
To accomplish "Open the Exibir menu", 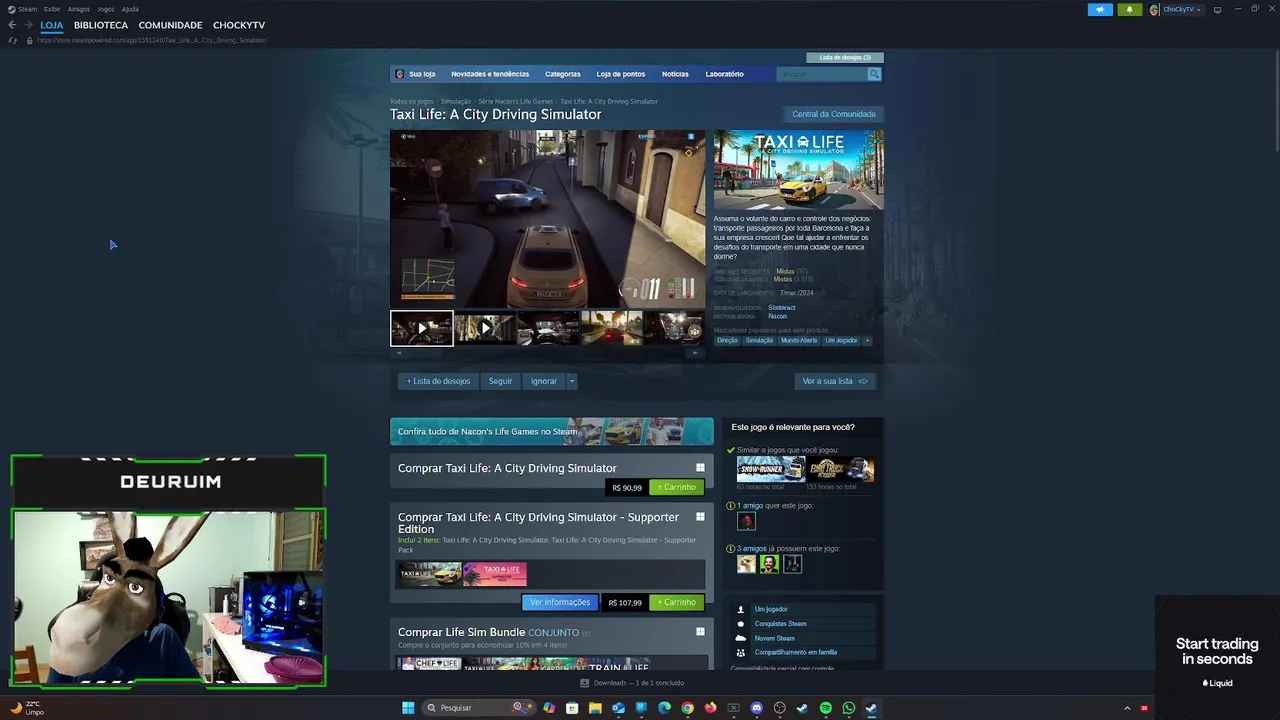I will [52, 9].
